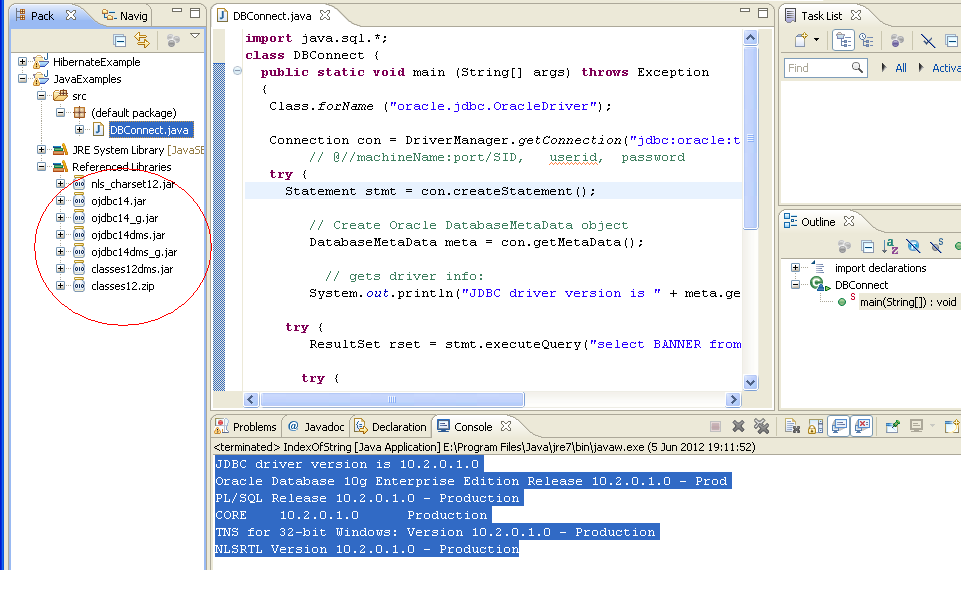Toggle Hide Fields in Outline
Image resolution: width=962 pixels, height=614 pixels.
913,246
